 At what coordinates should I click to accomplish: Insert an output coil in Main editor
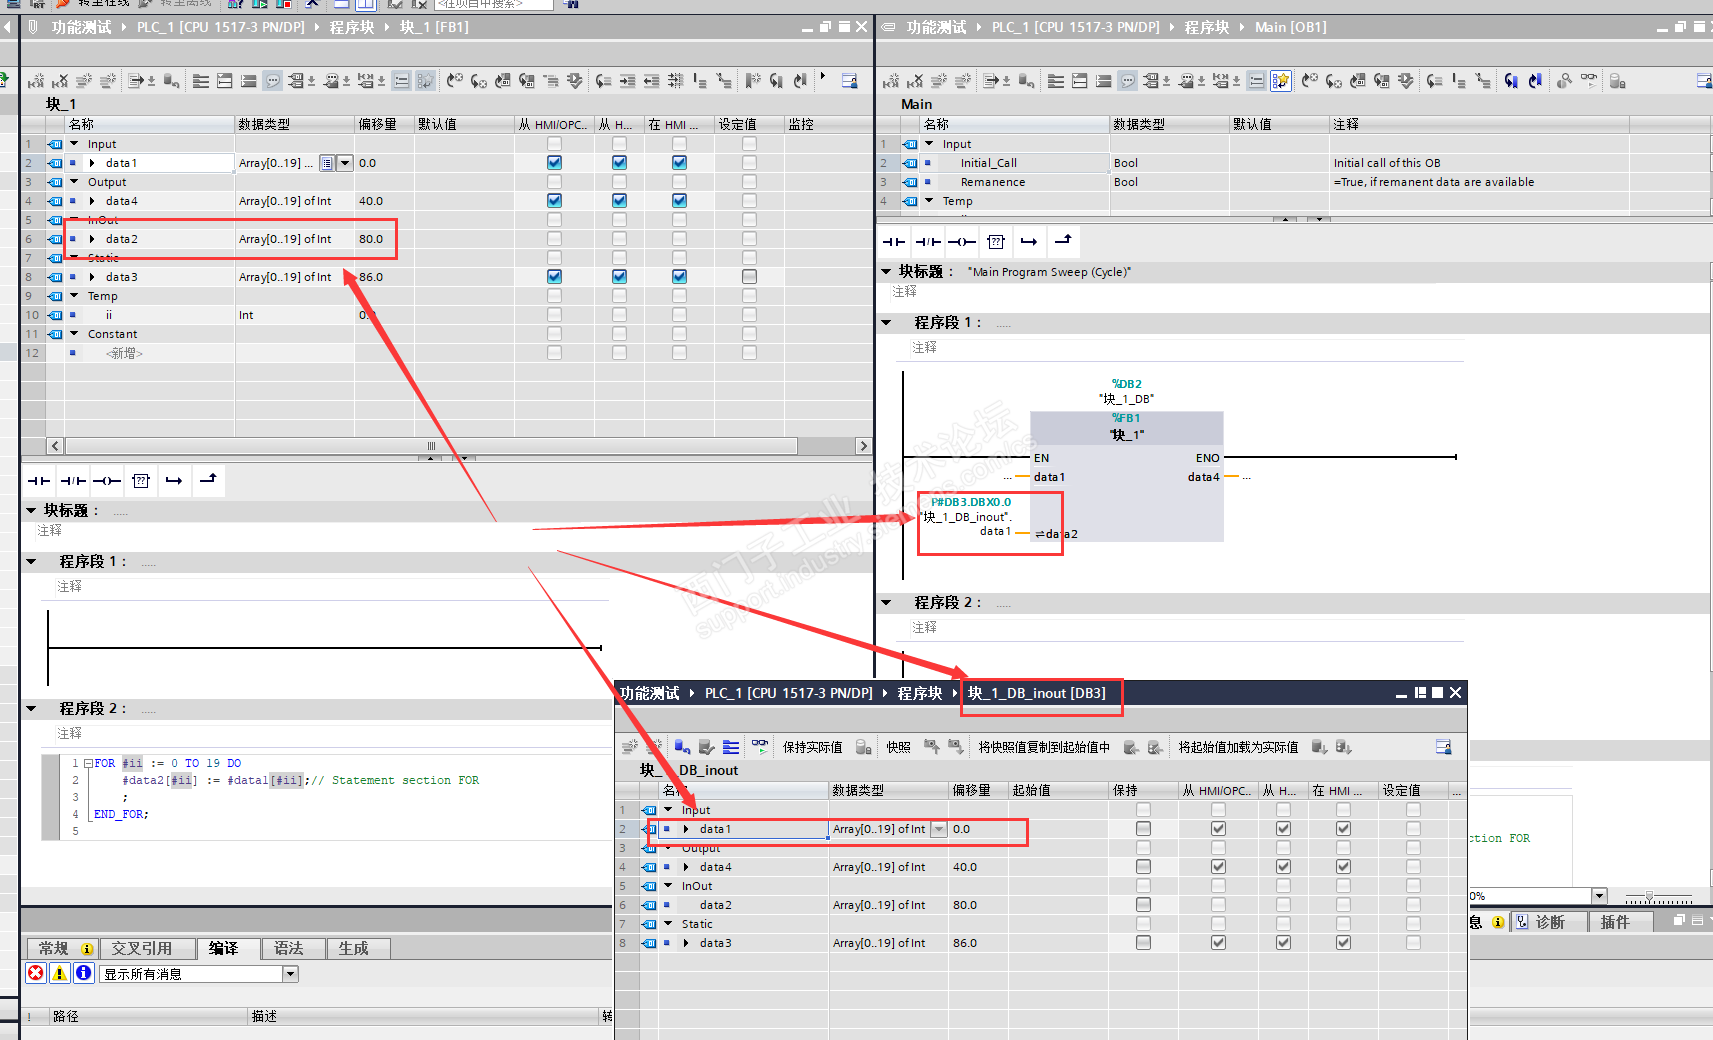962,241
